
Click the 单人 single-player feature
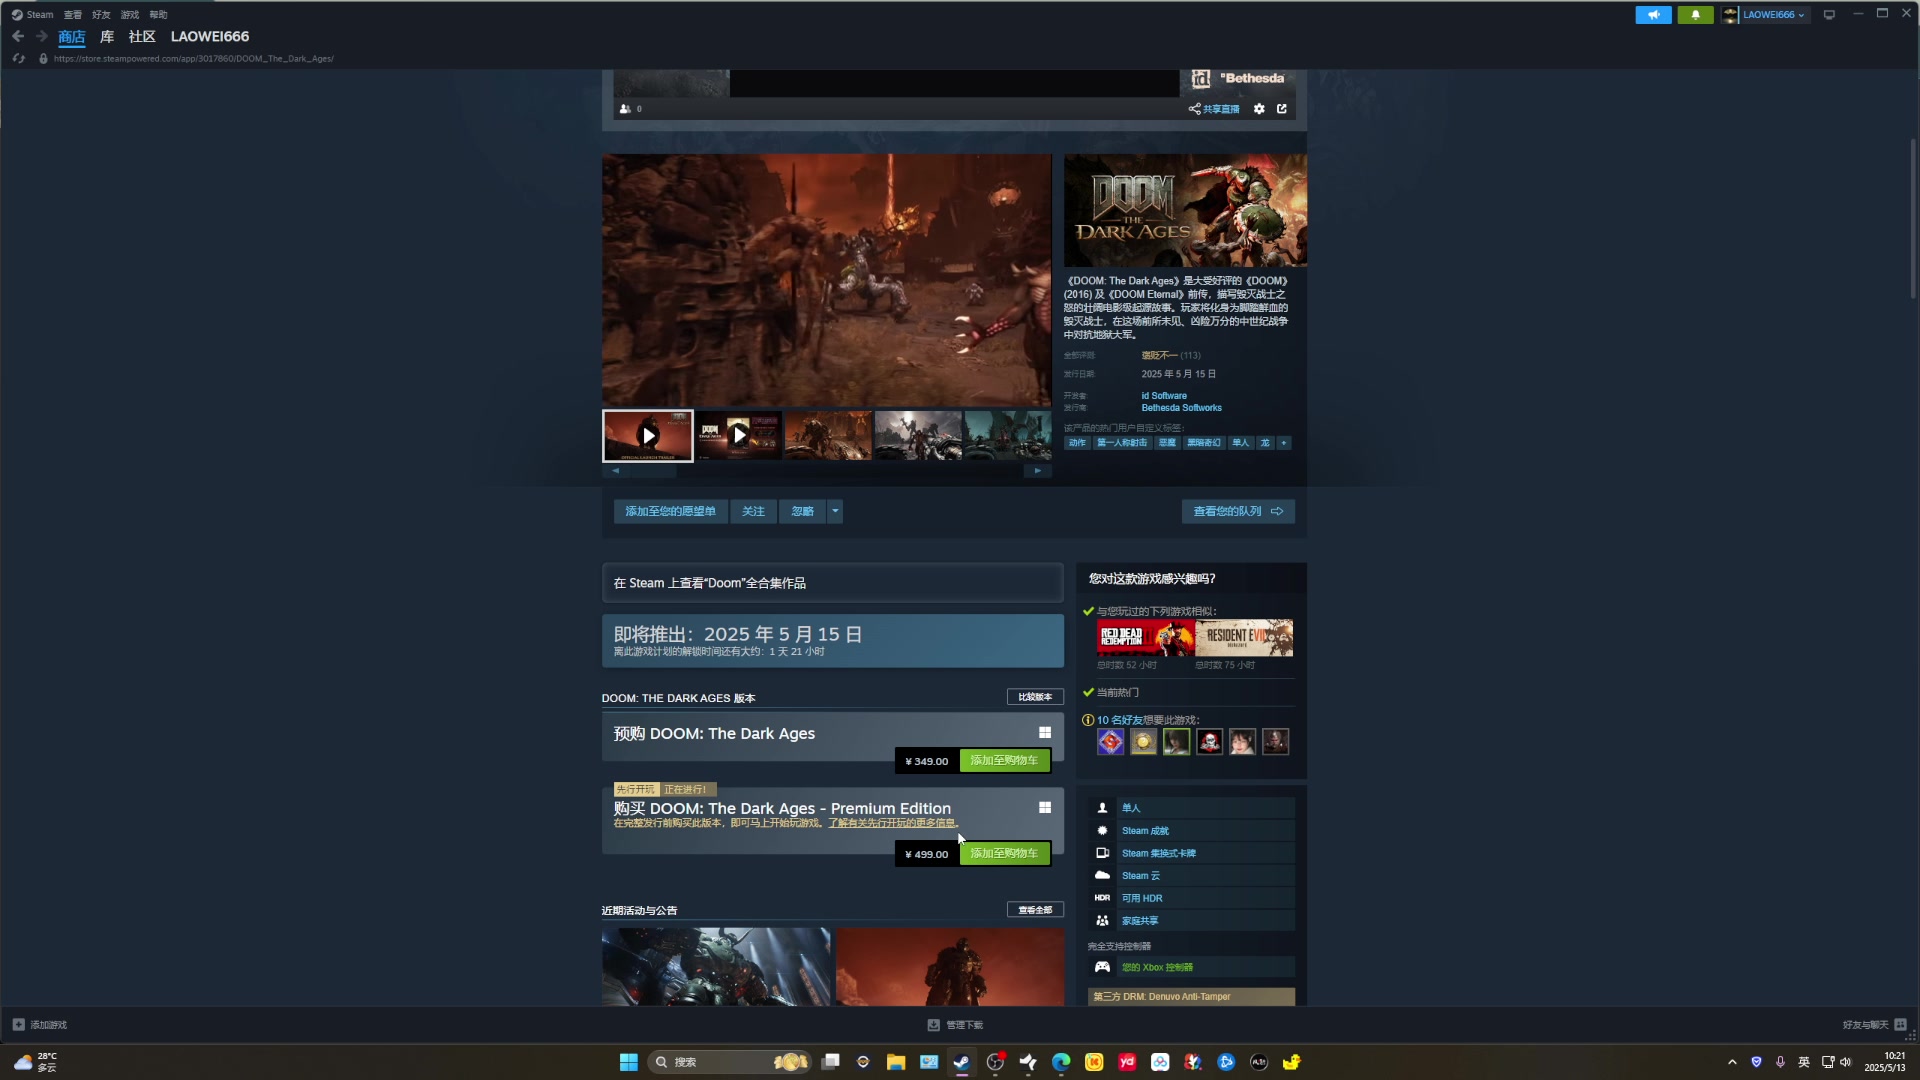(x=1191, y=808)
